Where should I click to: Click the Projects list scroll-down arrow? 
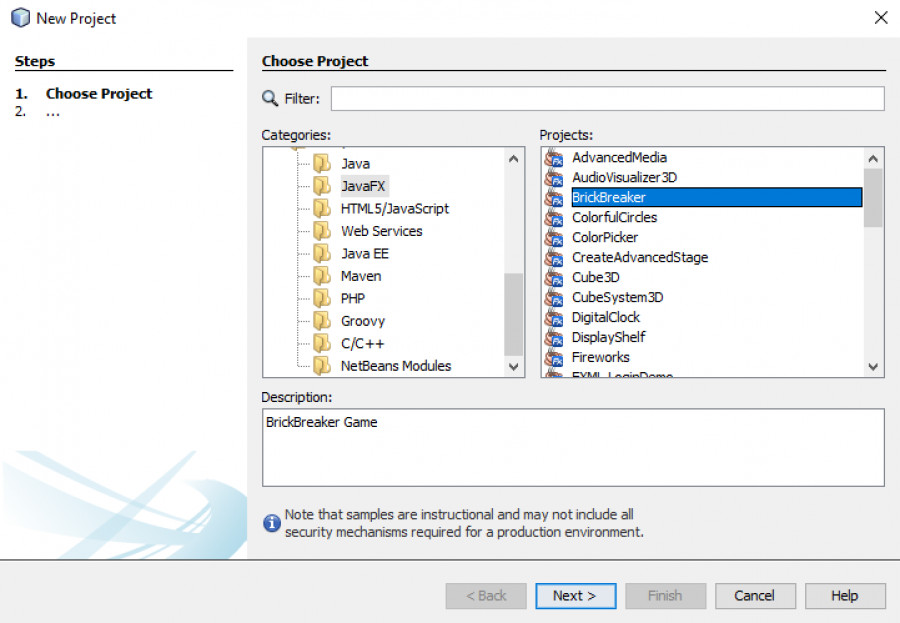pos(873,366)
